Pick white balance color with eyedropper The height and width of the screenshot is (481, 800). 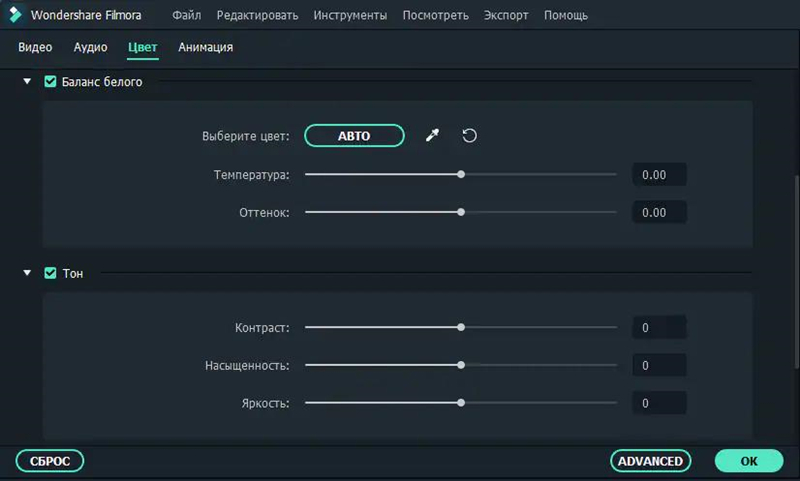pyautogui.click(x=432, y=136)
